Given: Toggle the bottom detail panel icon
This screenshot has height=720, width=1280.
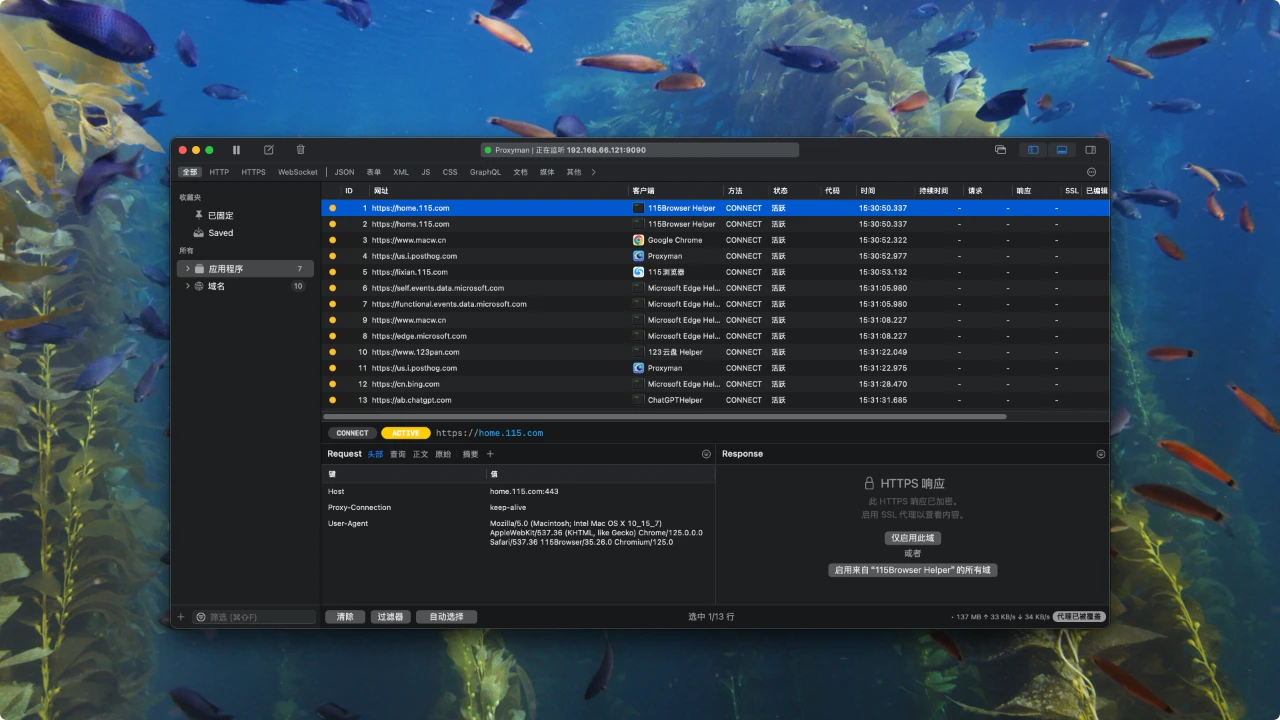Looking at the screenshot, I should [x=1061, y=150].
